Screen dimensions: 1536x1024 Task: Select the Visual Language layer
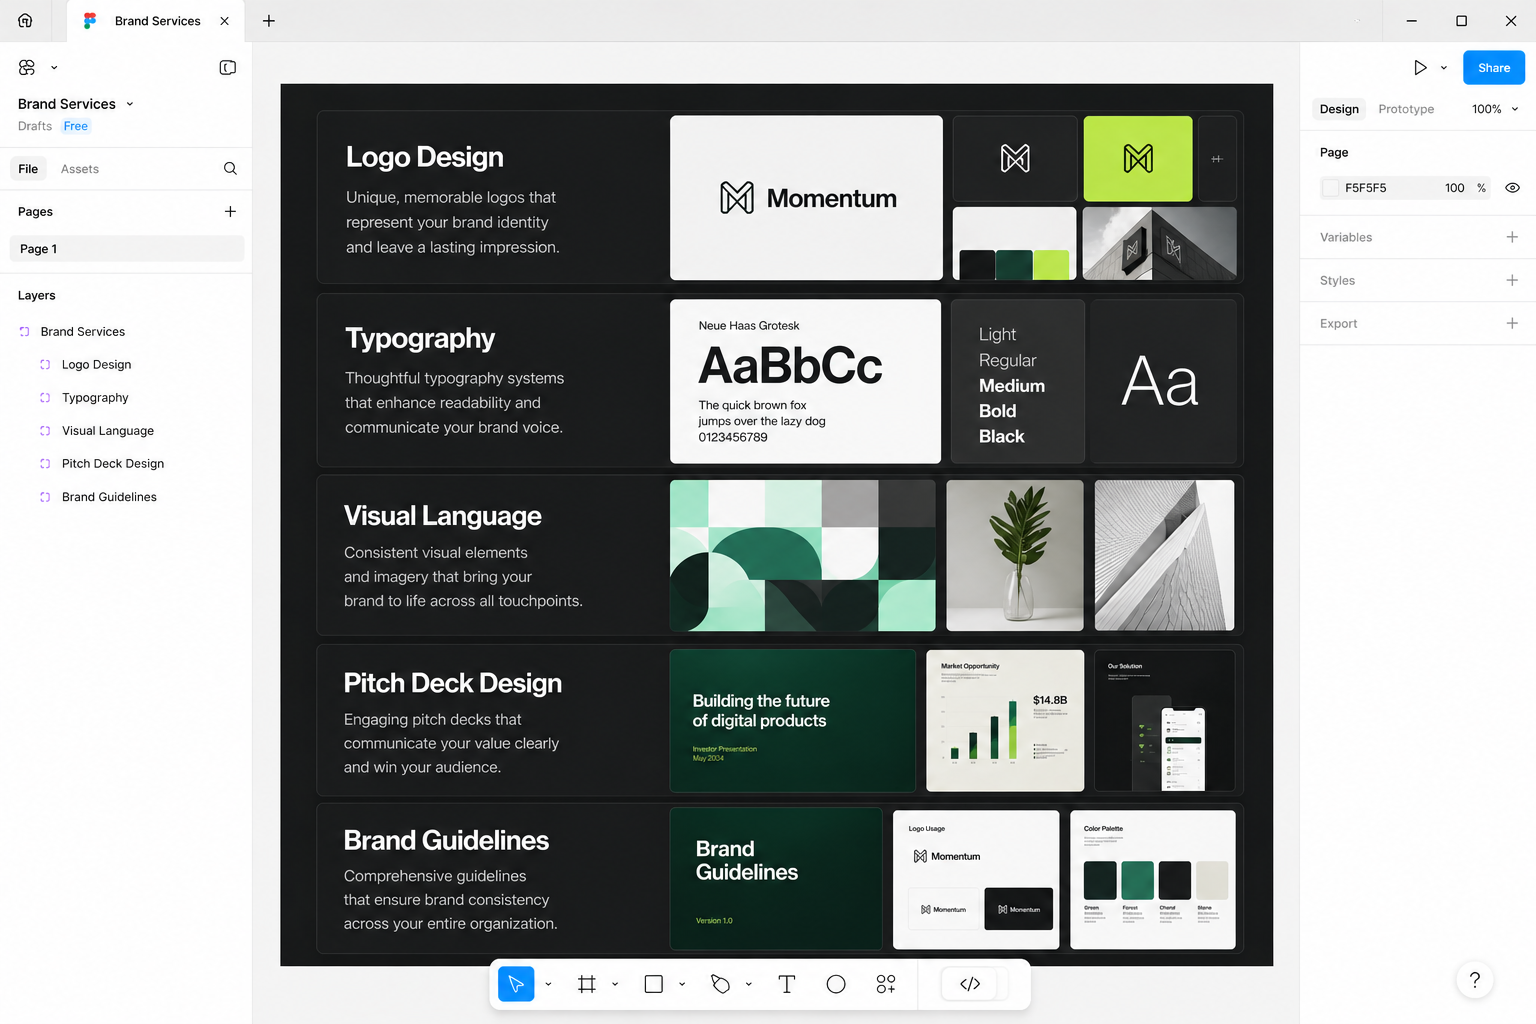point(108,431)
